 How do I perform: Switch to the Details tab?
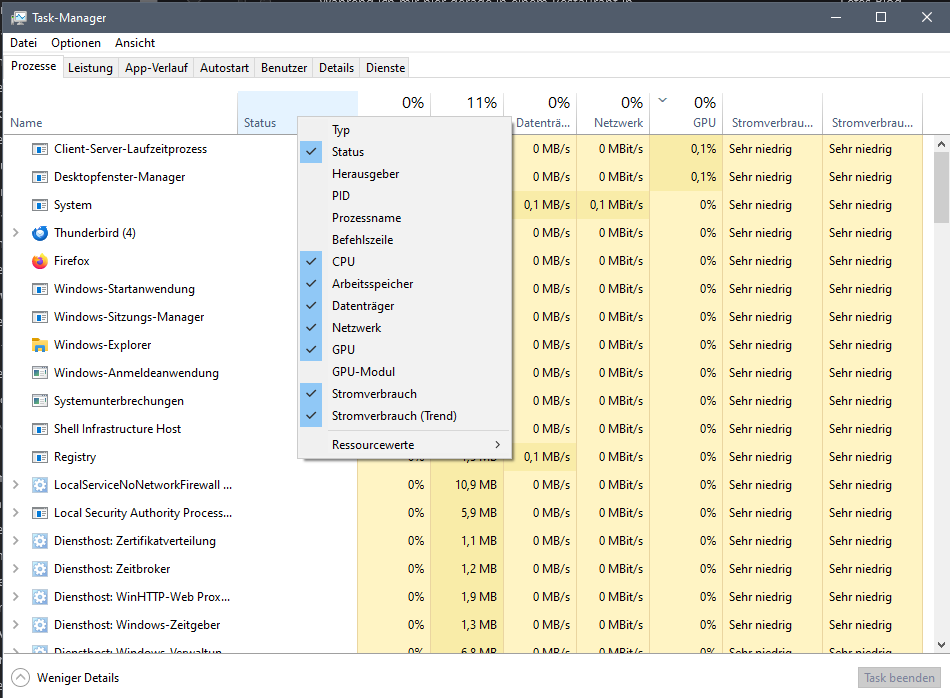pos(336,68)
